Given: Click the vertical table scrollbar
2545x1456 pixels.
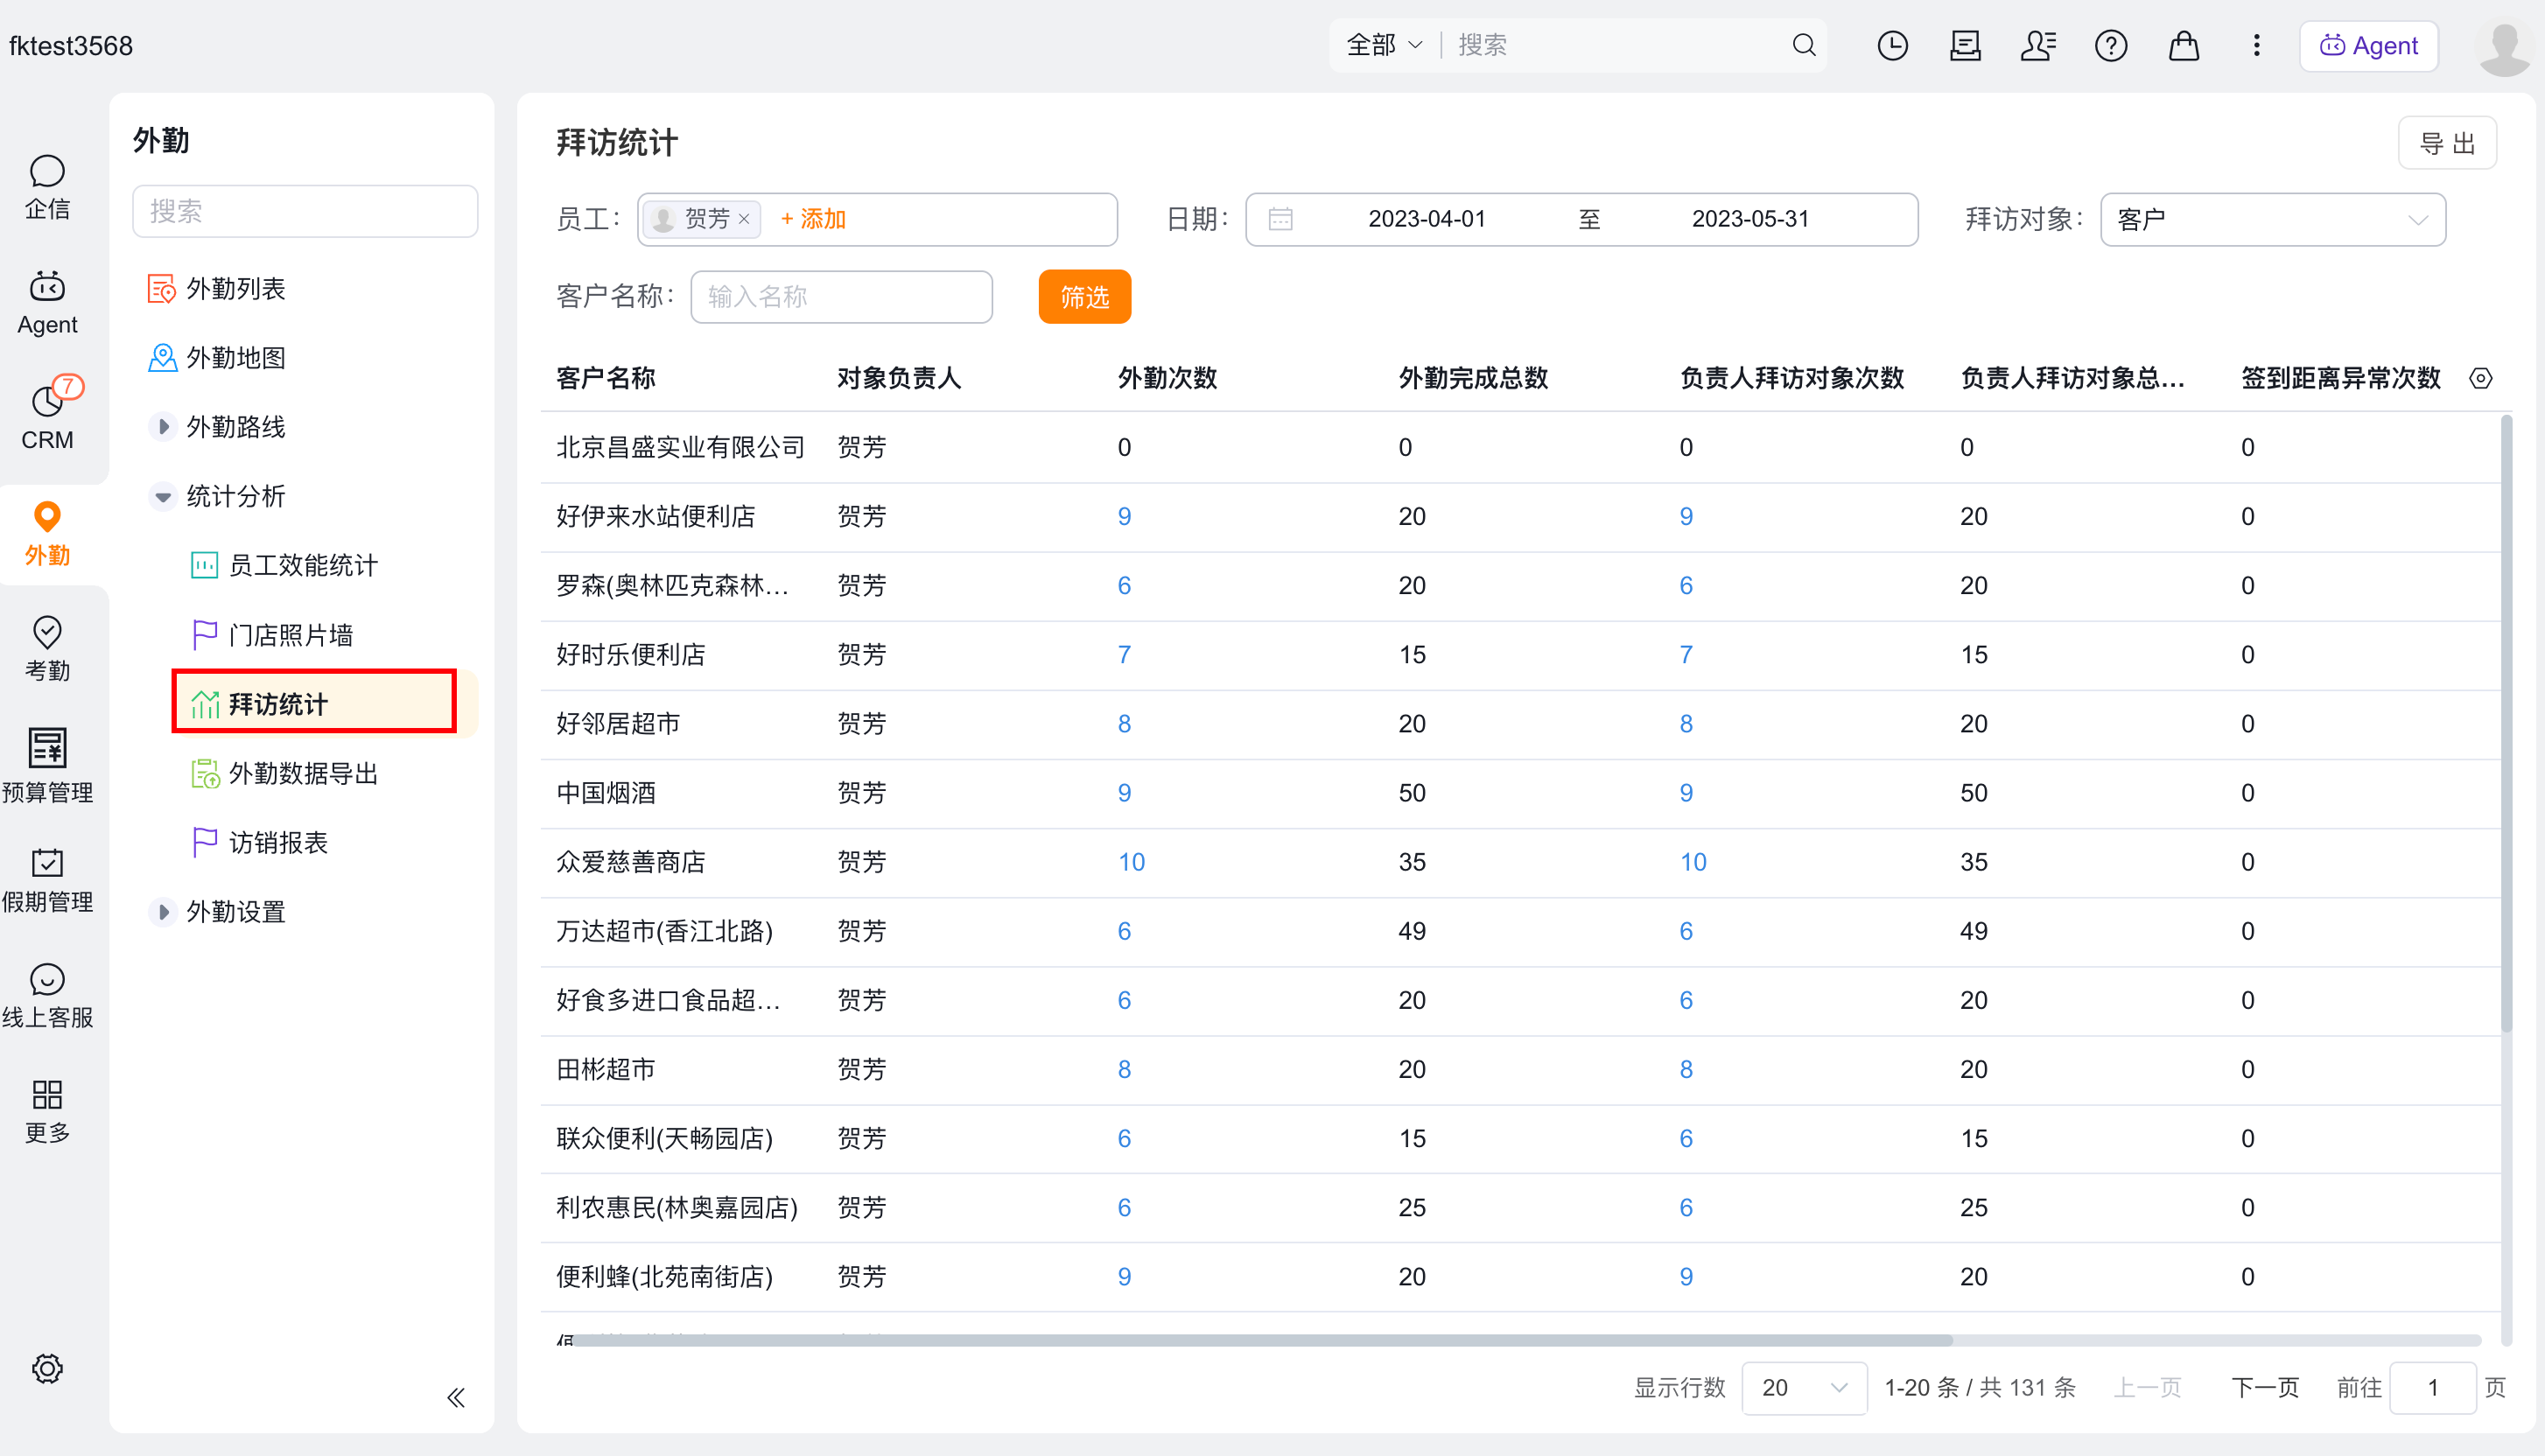Looking at the screenshot, I should pyautogui.click(x=2505, y=724).
